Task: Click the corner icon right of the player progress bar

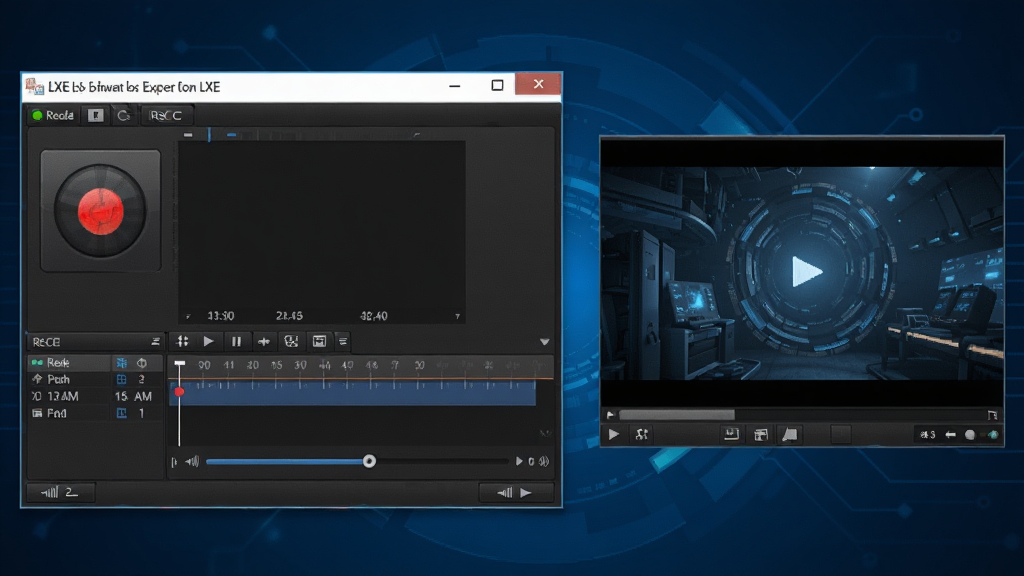Action: (x=993, y=415)
